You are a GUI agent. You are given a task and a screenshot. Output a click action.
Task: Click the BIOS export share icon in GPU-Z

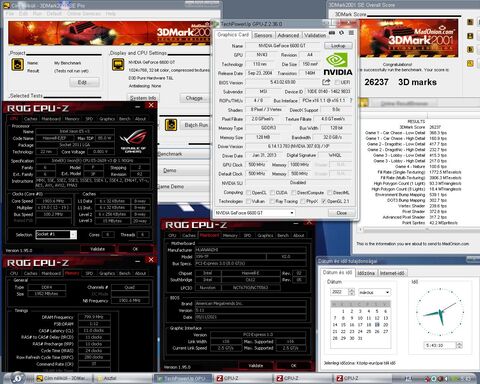tap(326, 82)
